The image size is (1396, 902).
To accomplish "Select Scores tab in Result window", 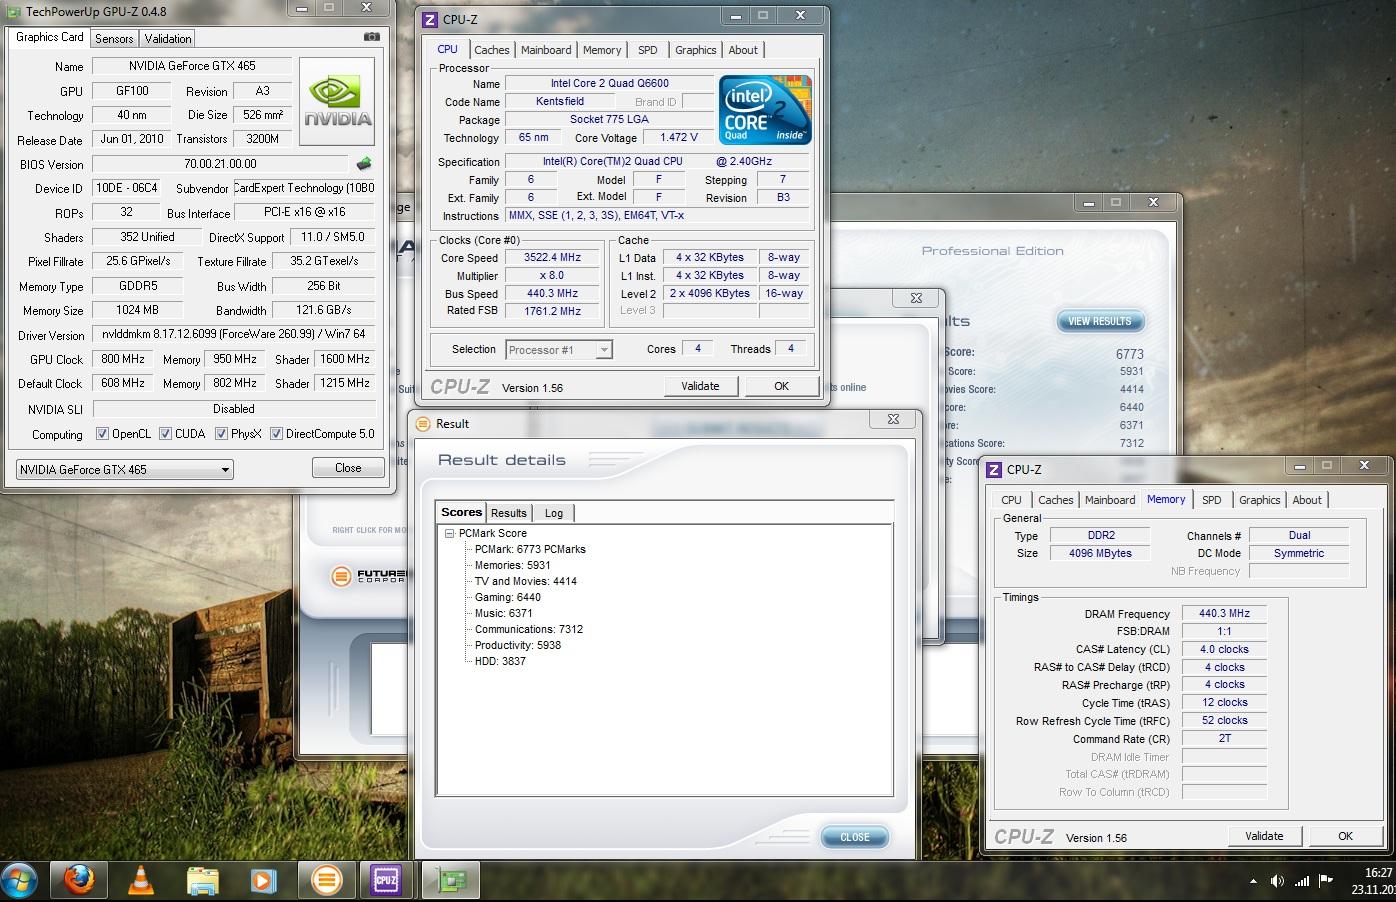I will [461, 512].
